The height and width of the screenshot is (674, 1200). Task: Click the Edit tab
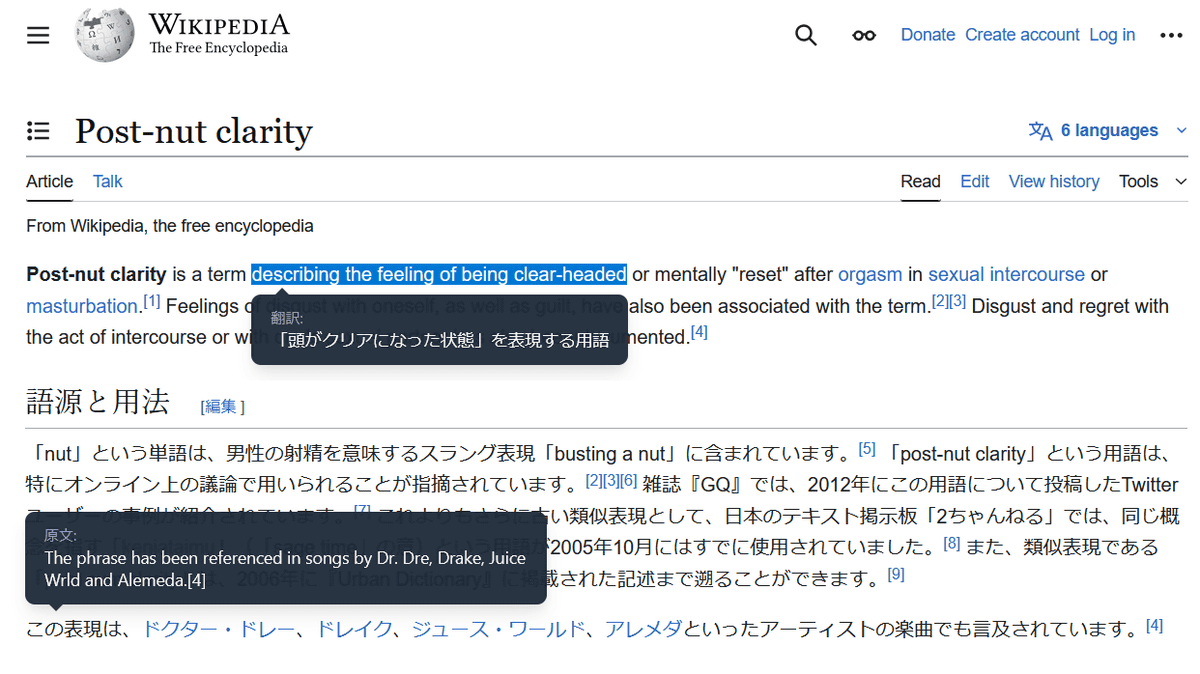(974, 181)
